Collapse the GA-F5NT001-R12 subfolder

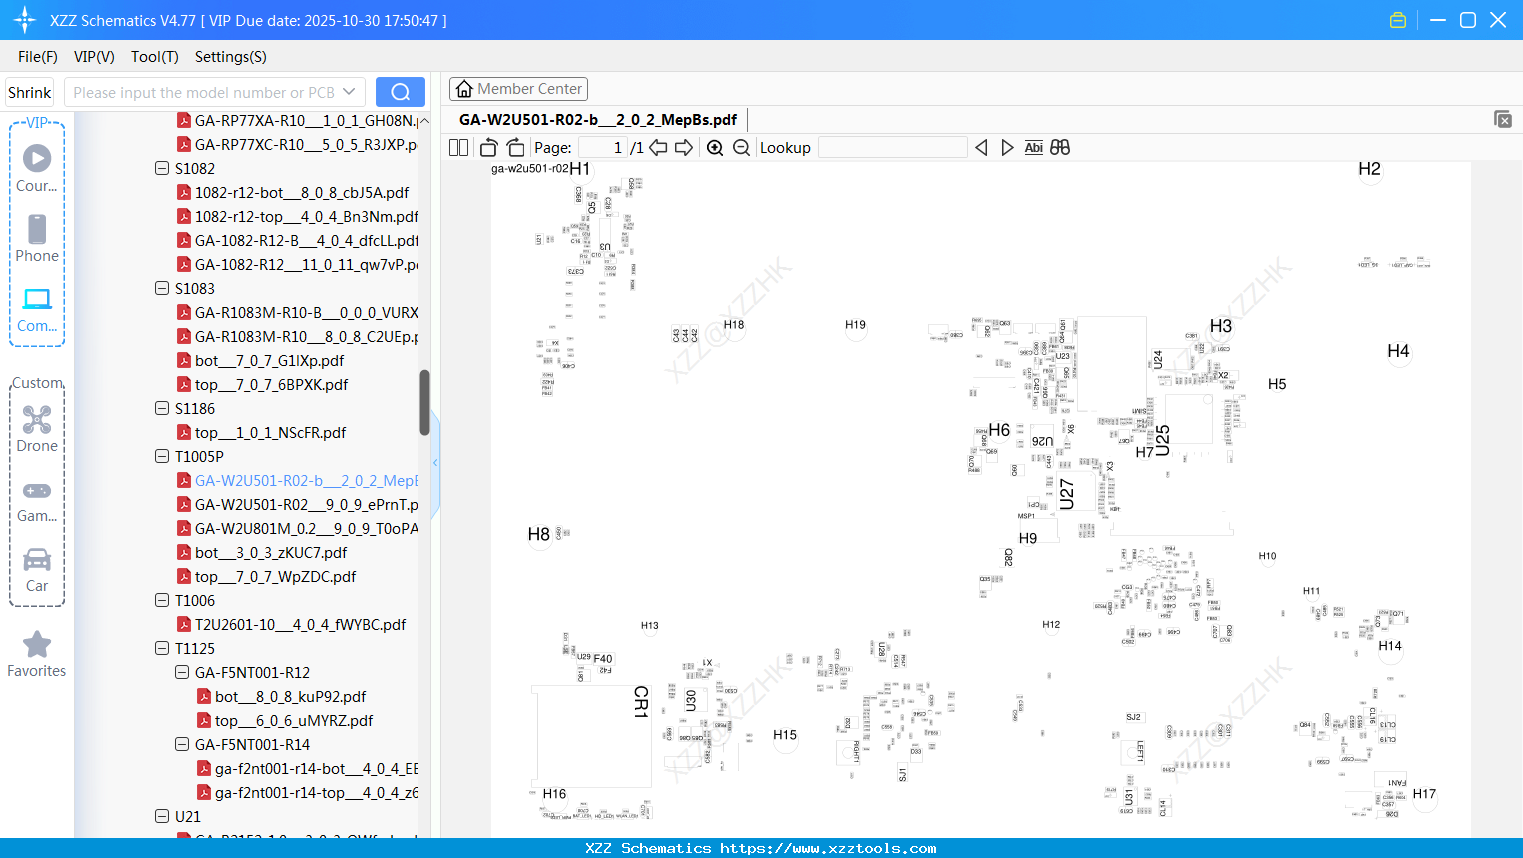pyautogui.click(x=182, y=672)
